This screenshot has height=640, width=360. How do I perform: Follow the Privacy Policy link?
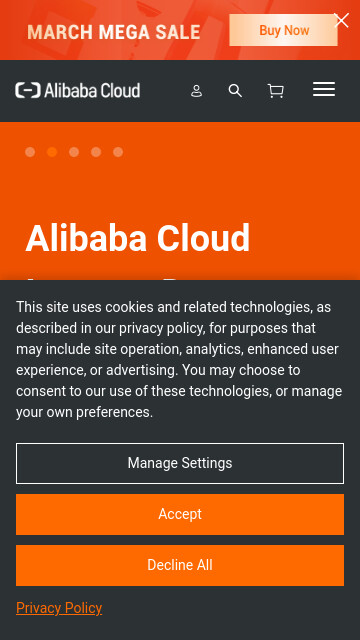pos(59,608)
